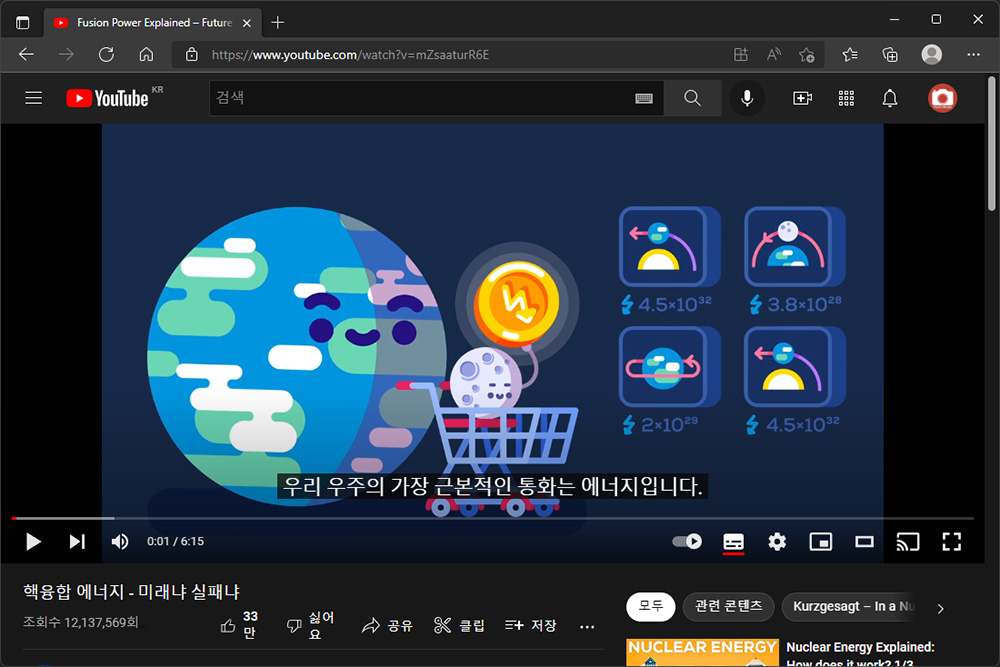Reload the page
1000x667 pixels.
(x=107, y=55)
